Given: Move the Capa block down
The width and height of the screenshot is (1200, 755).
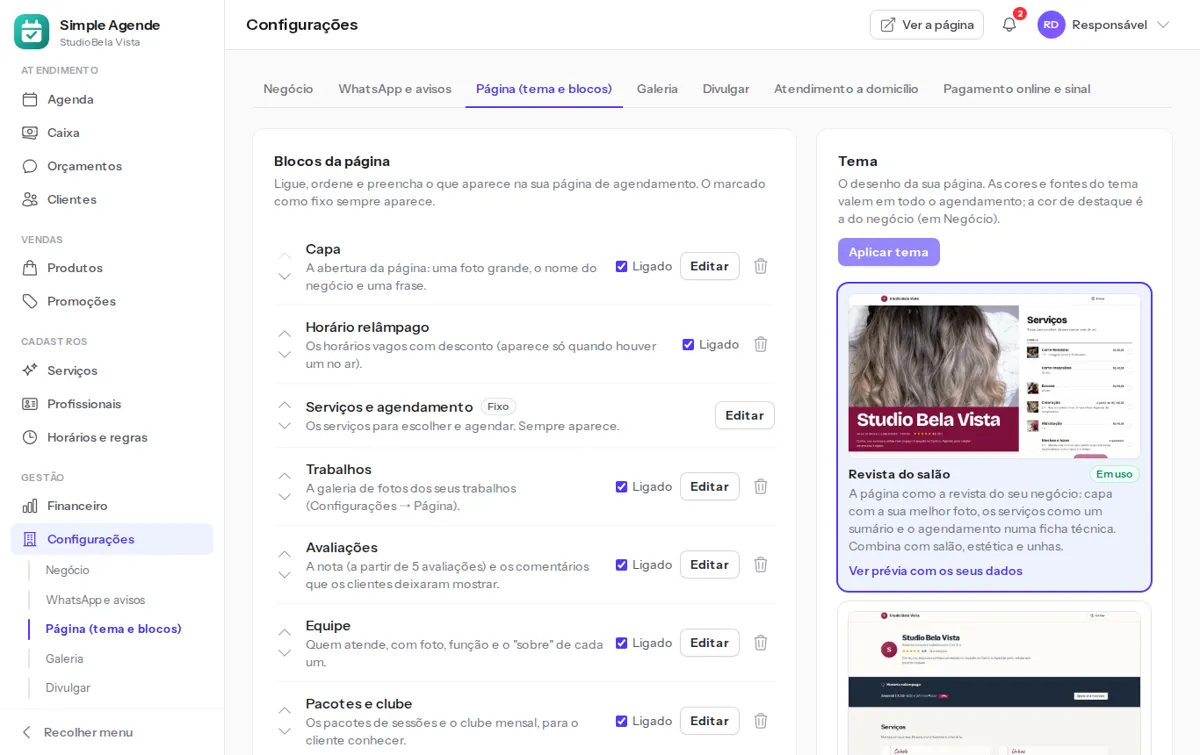Looking at the screenshot, I should [285, 276].
